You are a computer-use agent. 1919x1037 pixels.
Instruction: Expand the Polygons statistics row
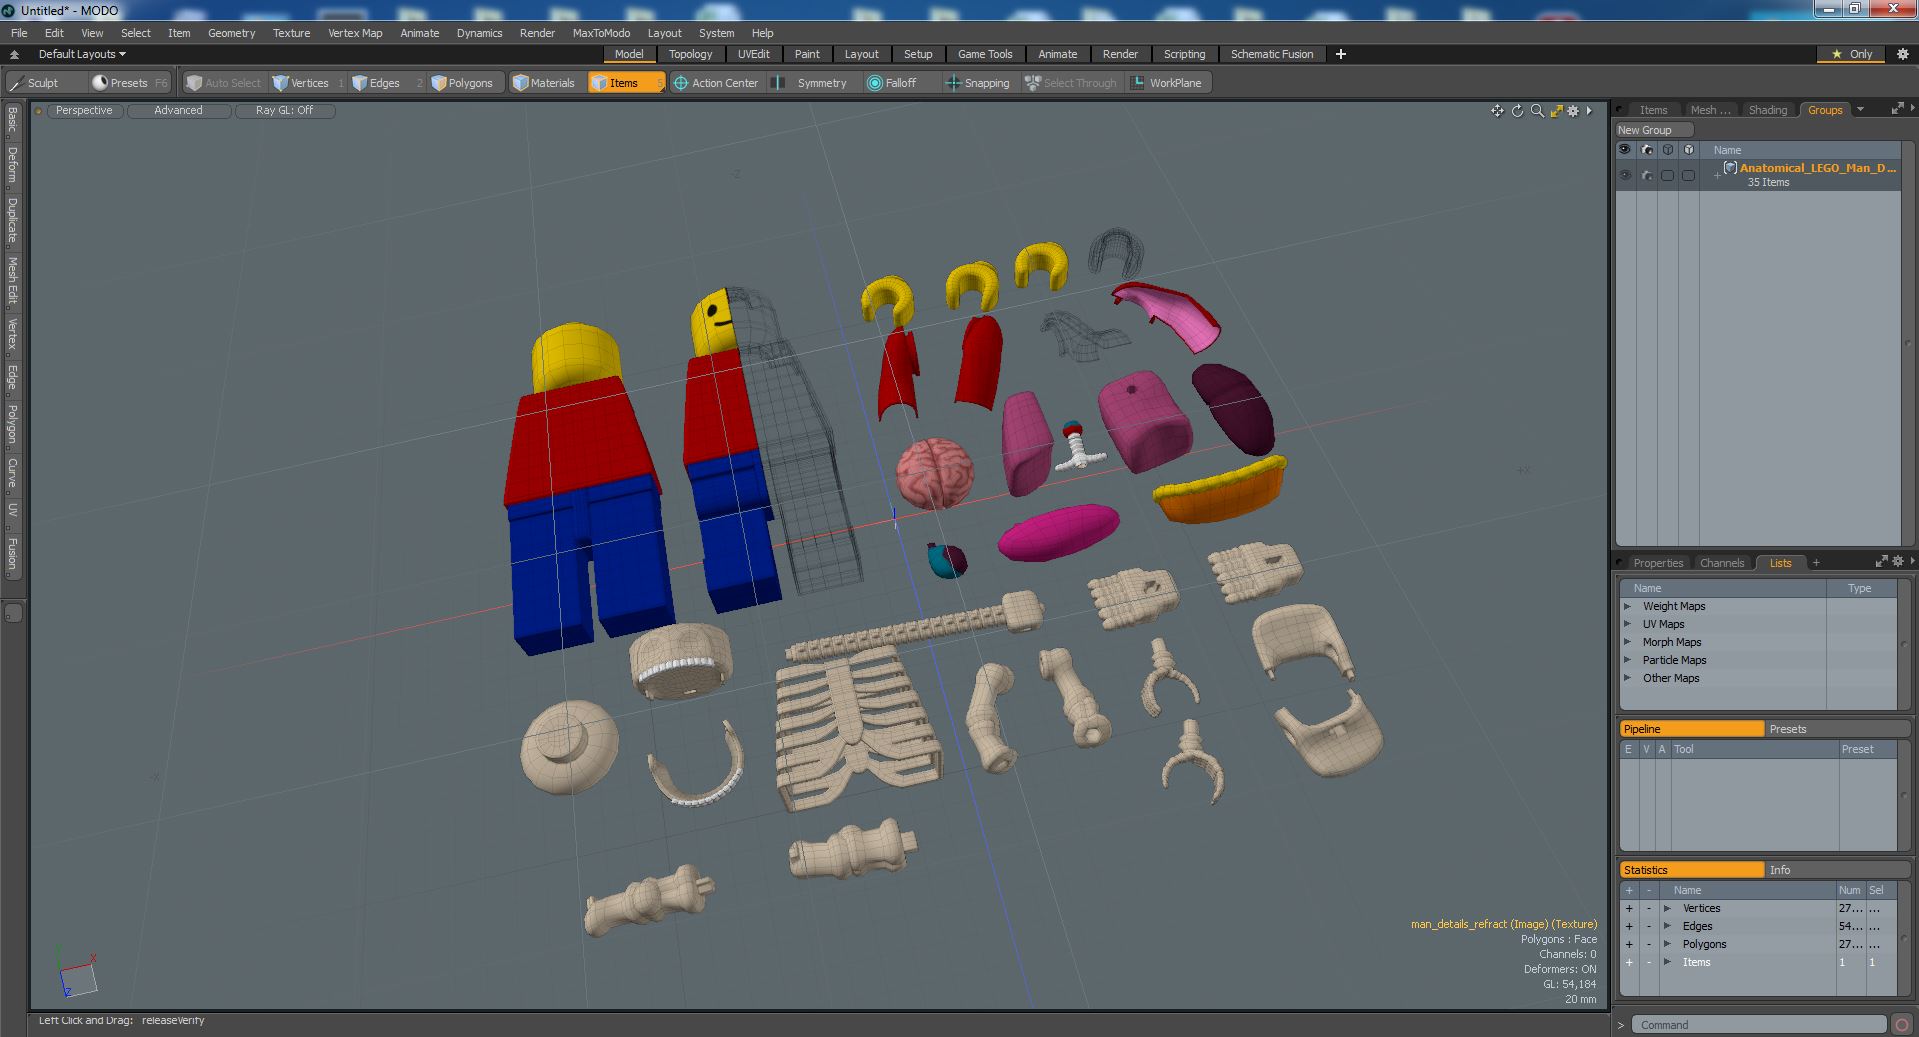click(1667, 944)
